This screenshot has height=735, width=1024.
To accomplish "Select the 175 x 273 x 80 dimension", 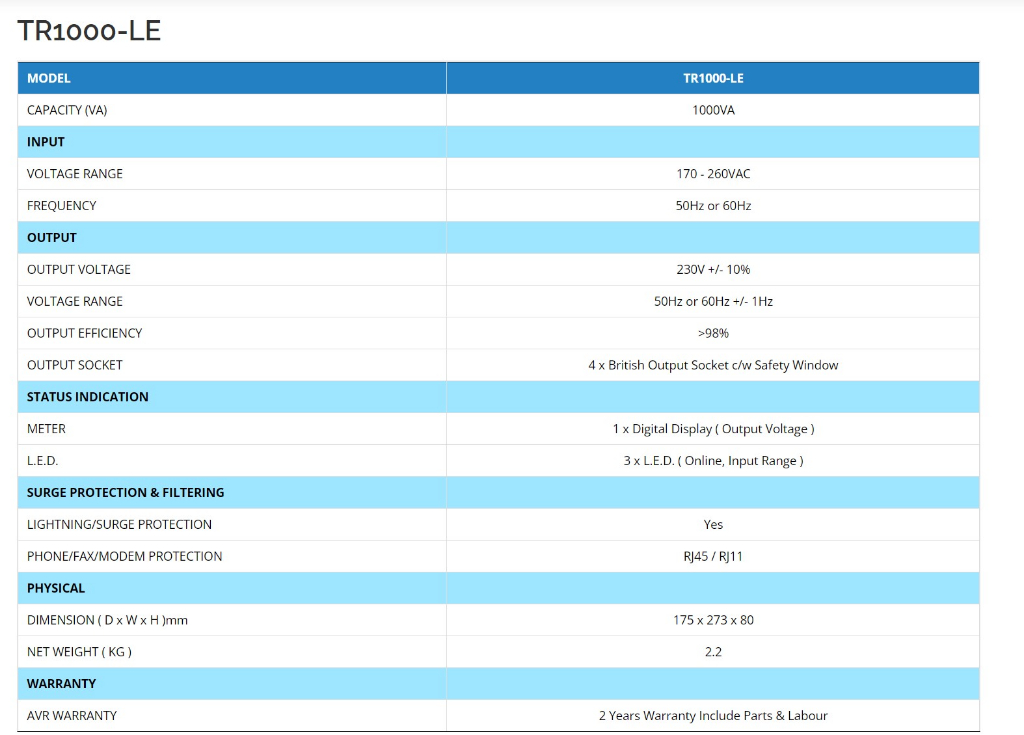I will tap(712, 620).
